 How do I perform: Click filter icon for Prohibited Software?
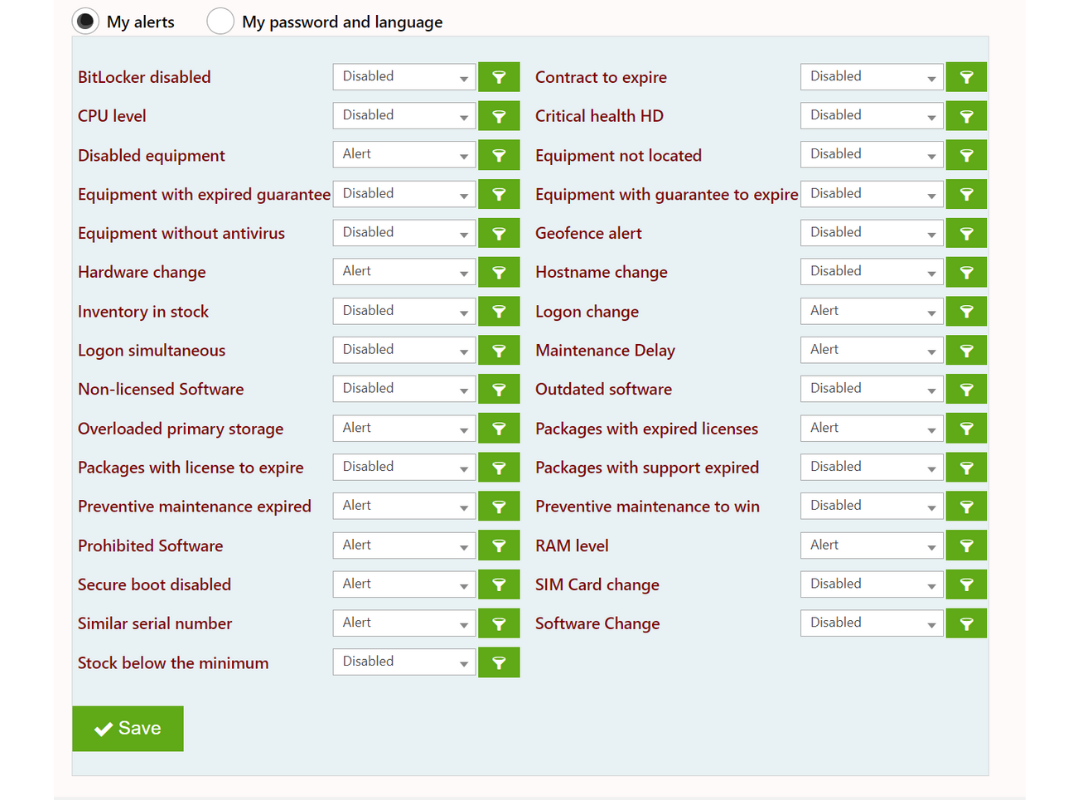click(498, 546)
